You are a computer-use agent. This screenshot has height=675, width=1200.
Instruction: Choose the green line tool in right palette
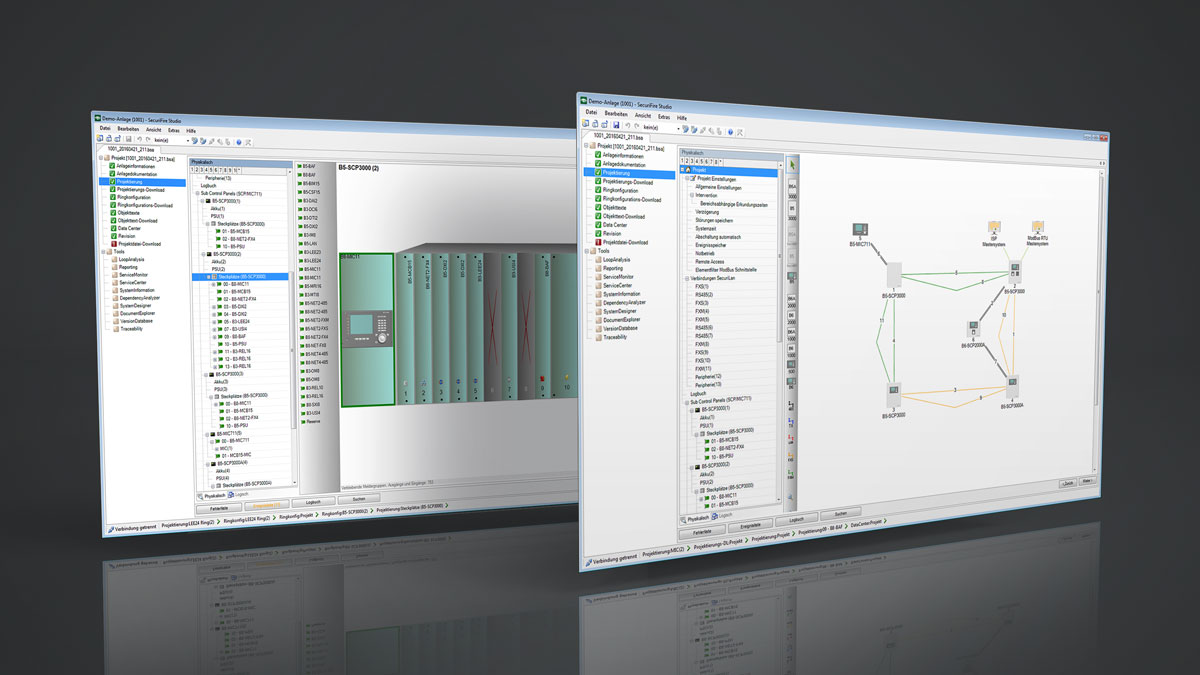tap(791, 474)
